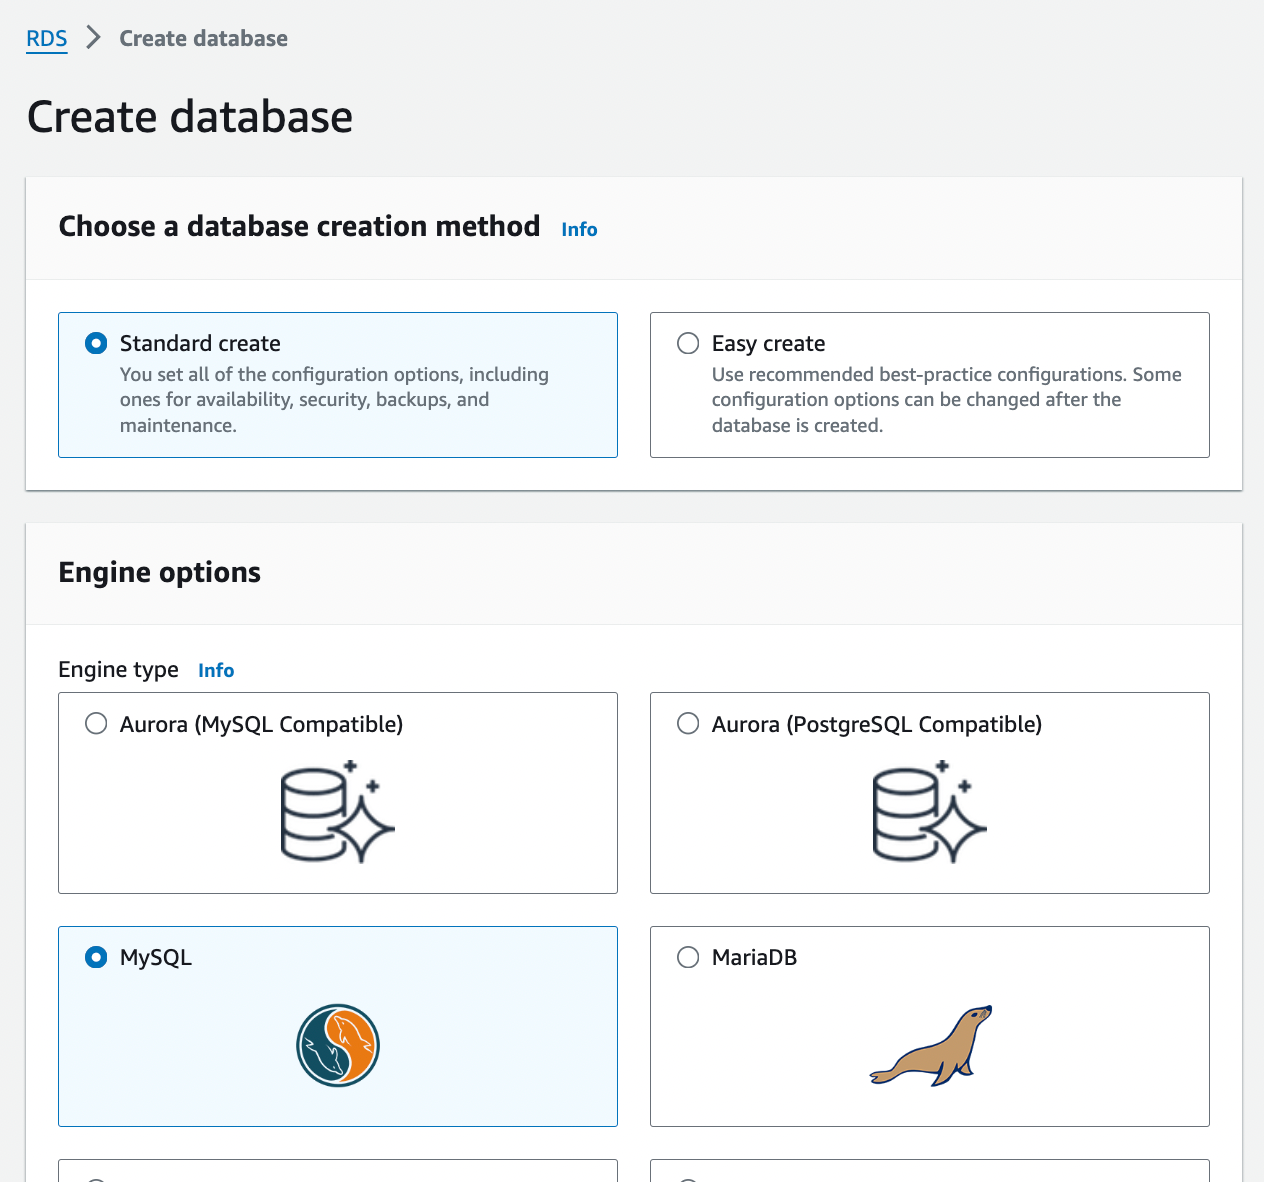Click the Engine type label
The width and height of the screenshot is (1264, 1182).
tap(119, 670)
